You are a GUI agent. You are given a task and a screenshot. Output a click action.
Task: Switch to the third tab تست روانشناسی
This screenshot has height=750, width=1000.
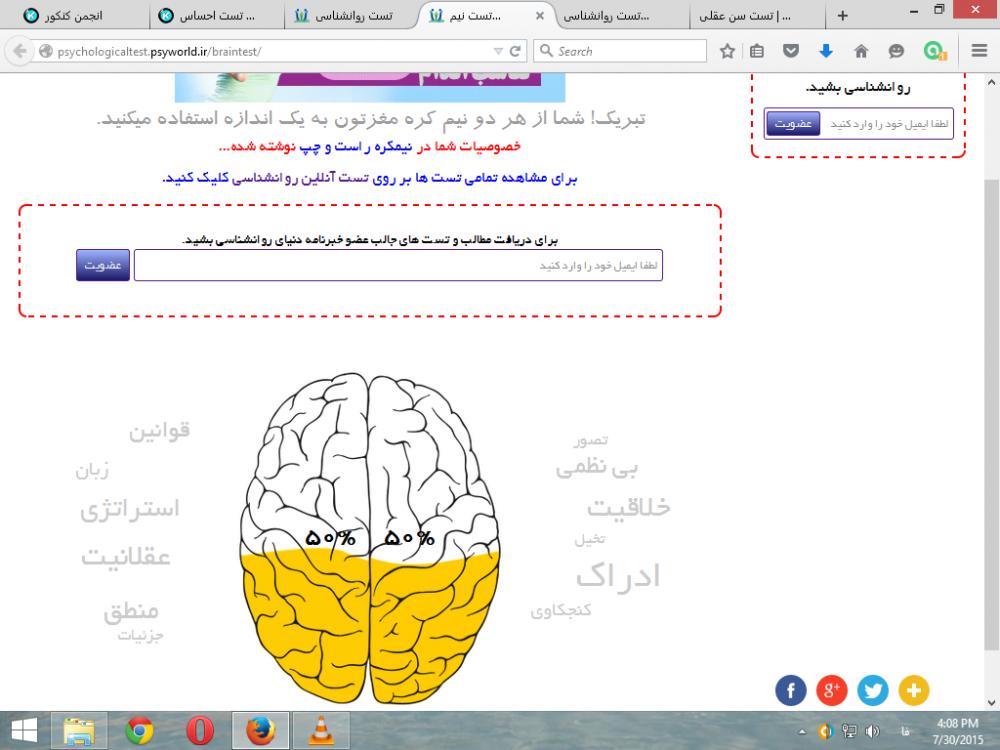coord(349,15)
